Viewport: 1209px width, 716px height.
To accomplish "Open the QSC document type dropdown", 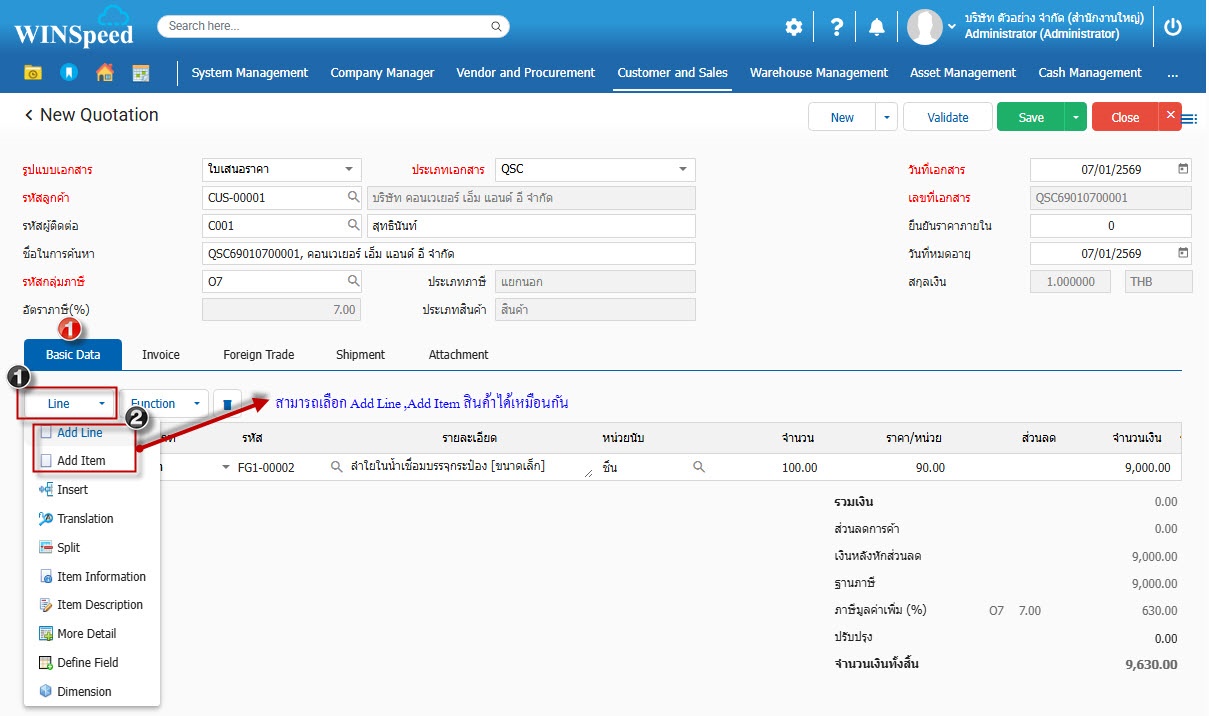I will 682,170.
